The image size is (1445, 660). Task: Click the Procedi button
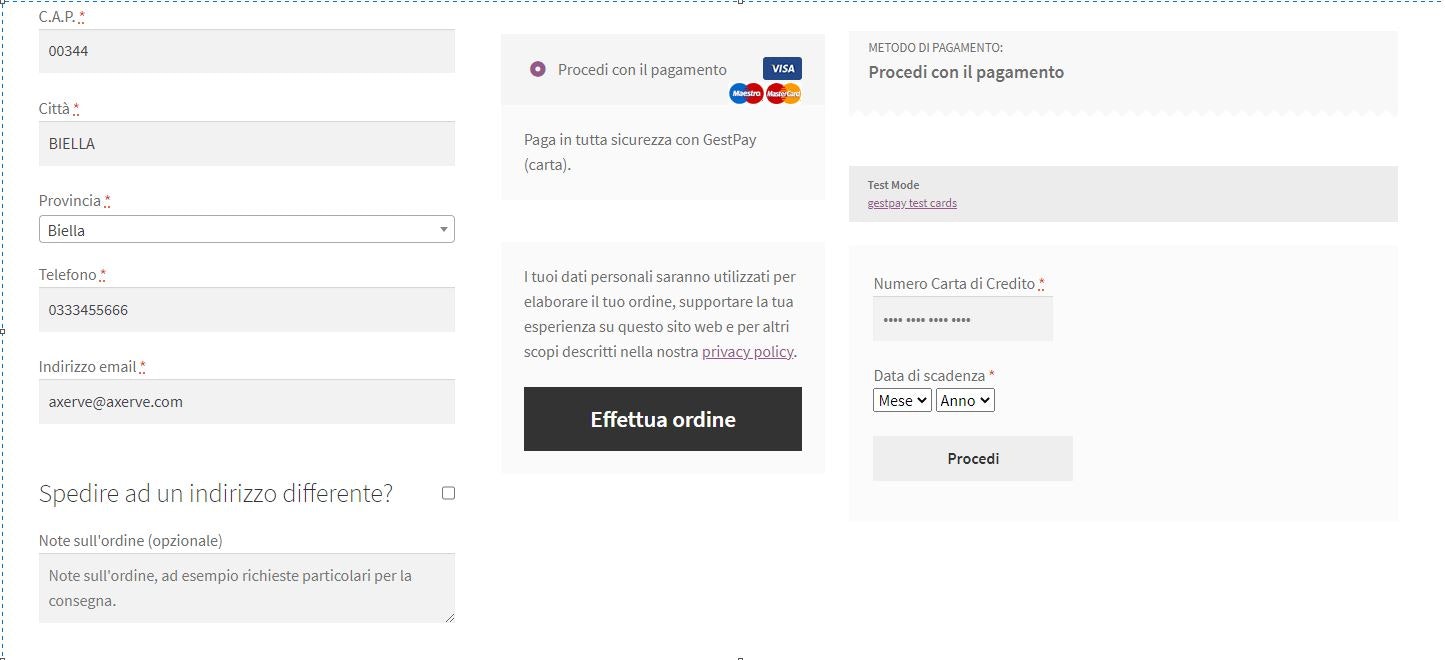point(973,458)
